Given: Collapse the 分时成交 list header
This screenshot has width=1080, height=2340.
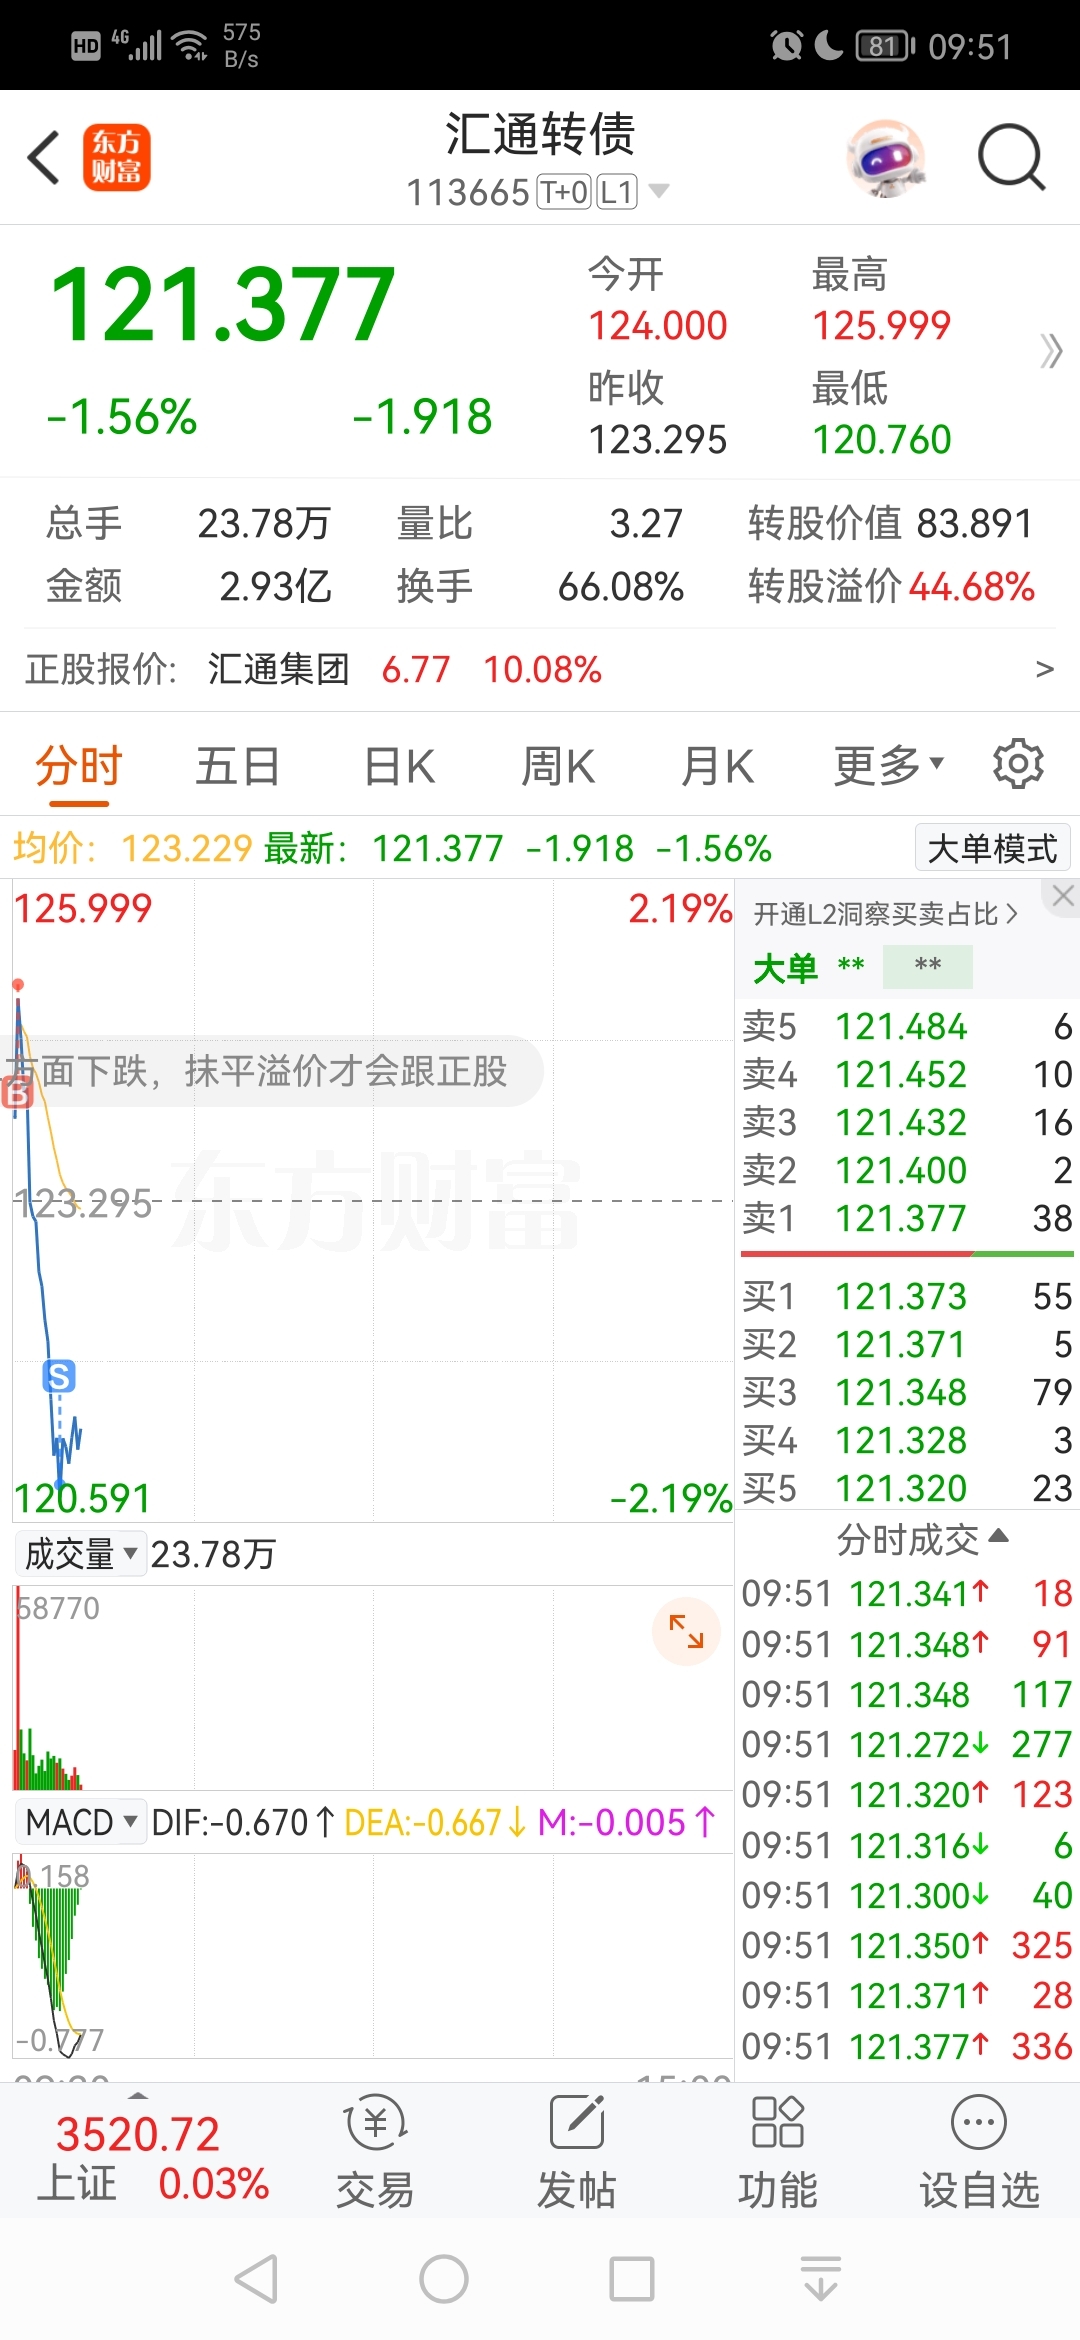Looking at the screenshot, I should [x=922, y=1539].
